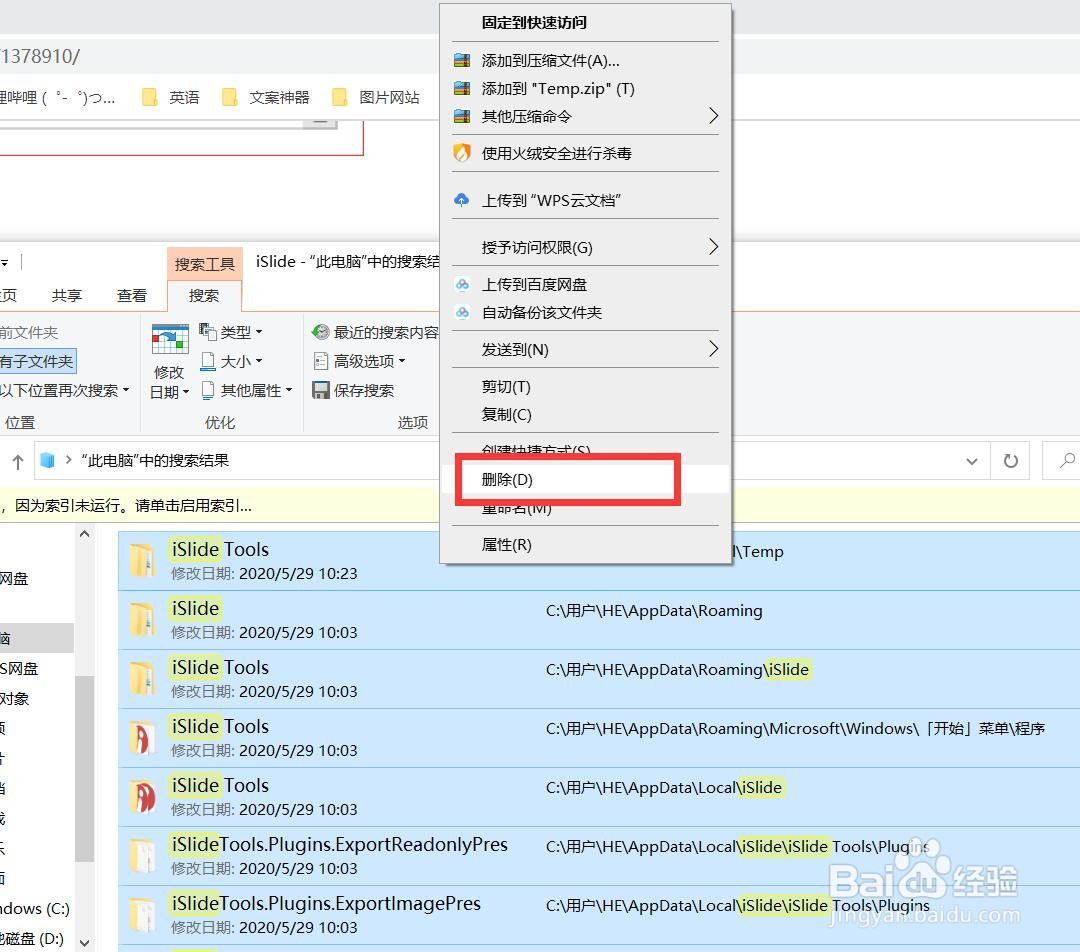
Task: Click the path C:\用户\HE\AppData\Roaming
Action: pyautogui.click(x=654, y=611)
